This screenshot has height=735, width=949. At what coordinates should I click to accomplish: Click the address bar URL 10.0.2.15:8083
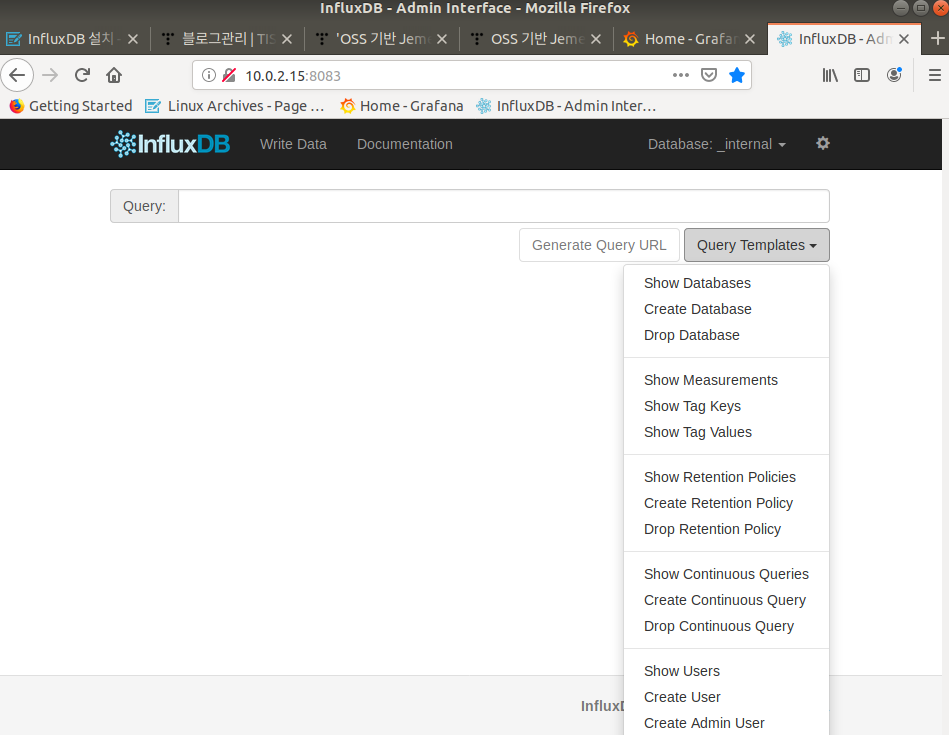pyautogui.click(x=293, y=76)
